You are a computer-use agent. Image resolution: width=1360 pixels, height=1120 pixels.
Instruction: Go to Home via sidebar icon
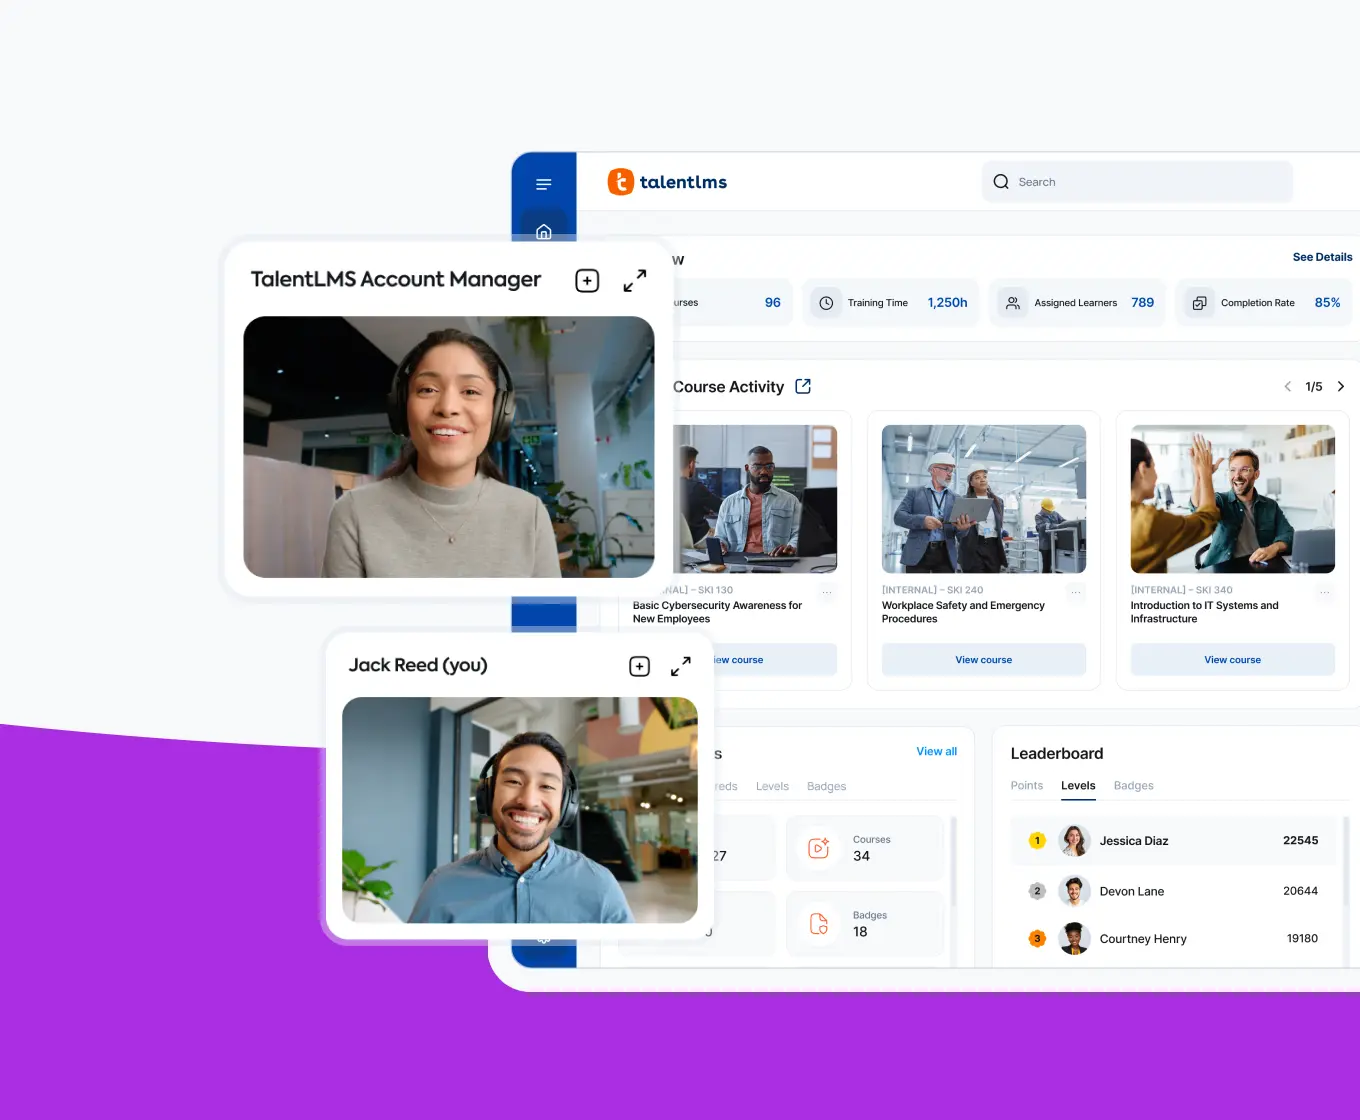tap(543, 232)
